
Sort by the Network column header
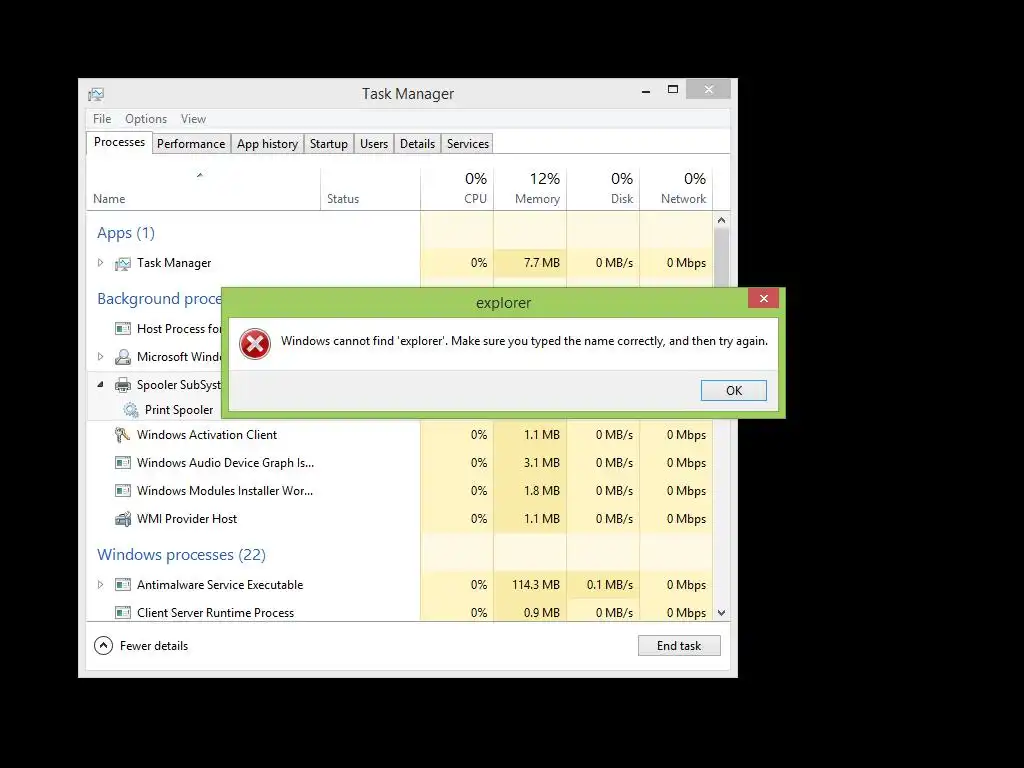(677, 189)
